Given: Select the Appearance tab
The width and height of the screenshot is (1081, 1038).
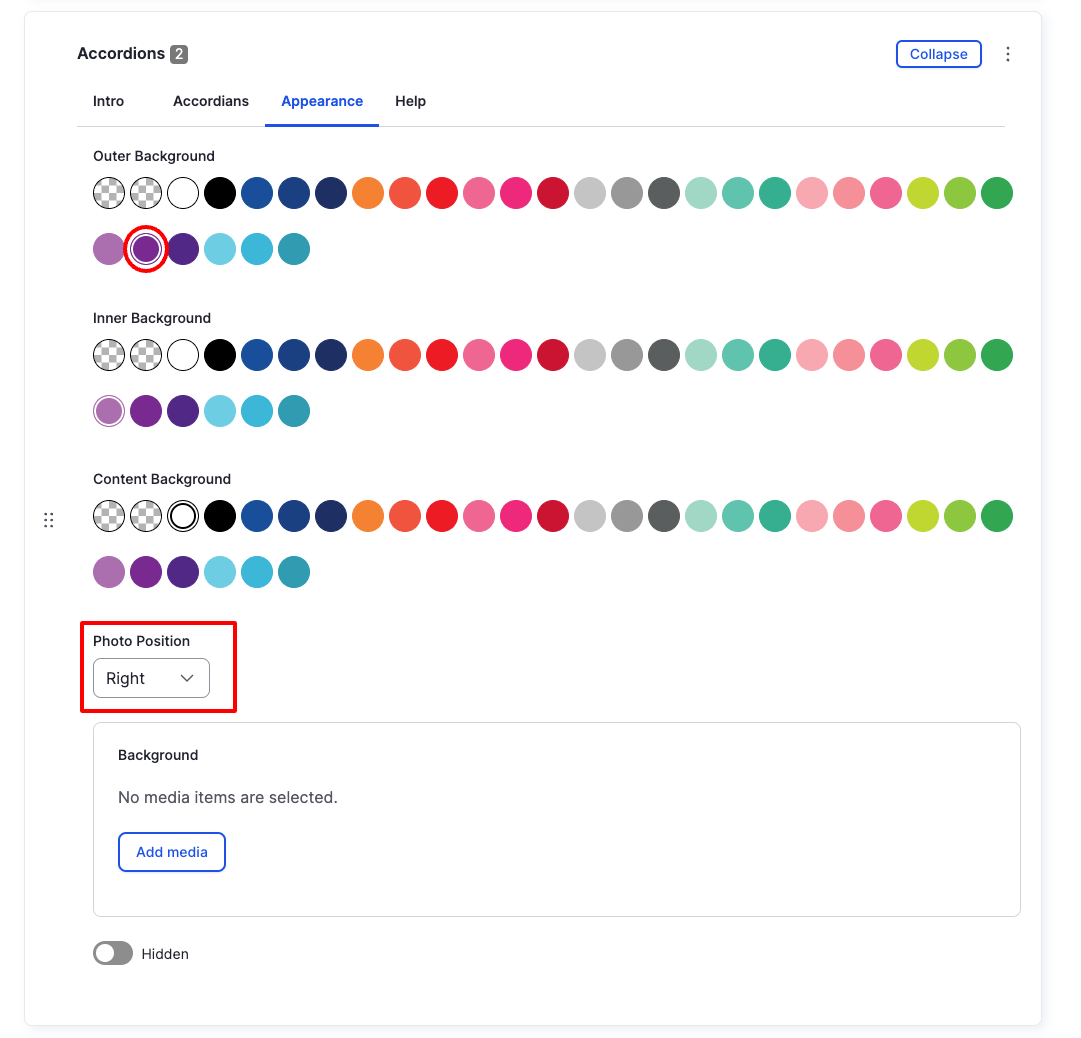Looking at the screenshot, I should [322, 101].
